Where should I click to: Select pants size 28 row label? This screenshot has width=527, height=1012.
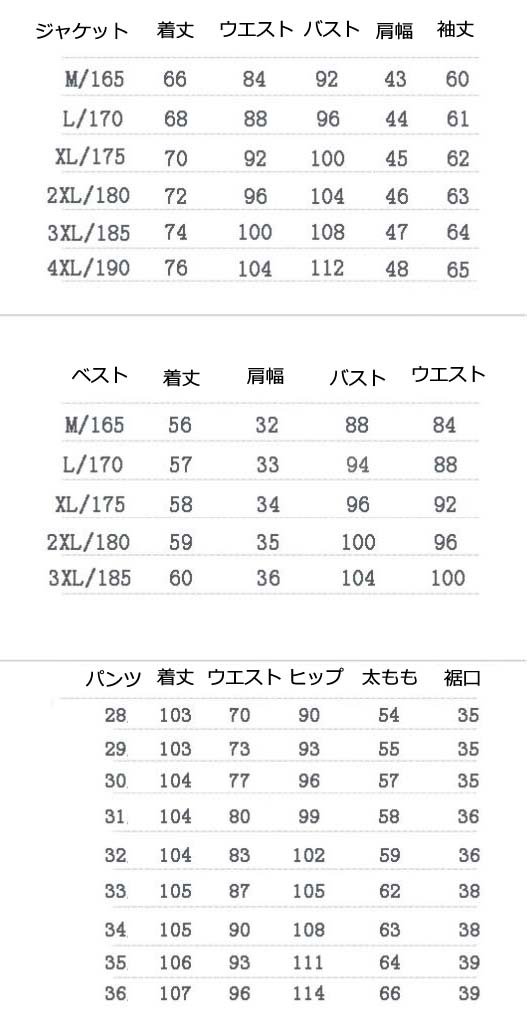pyautogui.click(x=116, y=714)
